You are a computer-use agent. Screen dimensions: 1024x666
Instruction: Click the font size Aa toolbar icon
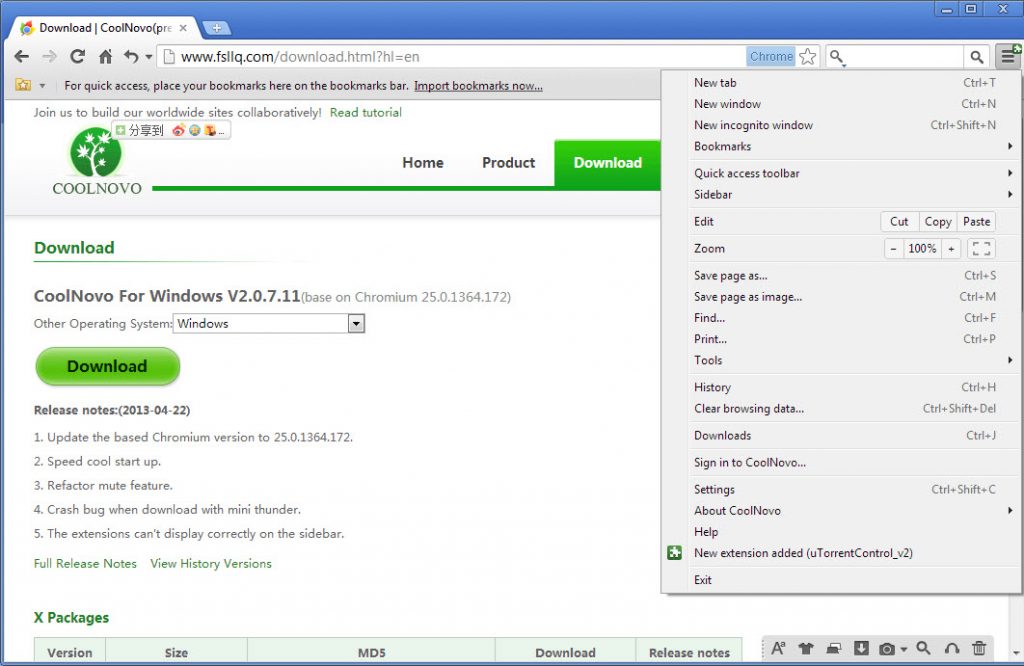(x=778, y=648)
